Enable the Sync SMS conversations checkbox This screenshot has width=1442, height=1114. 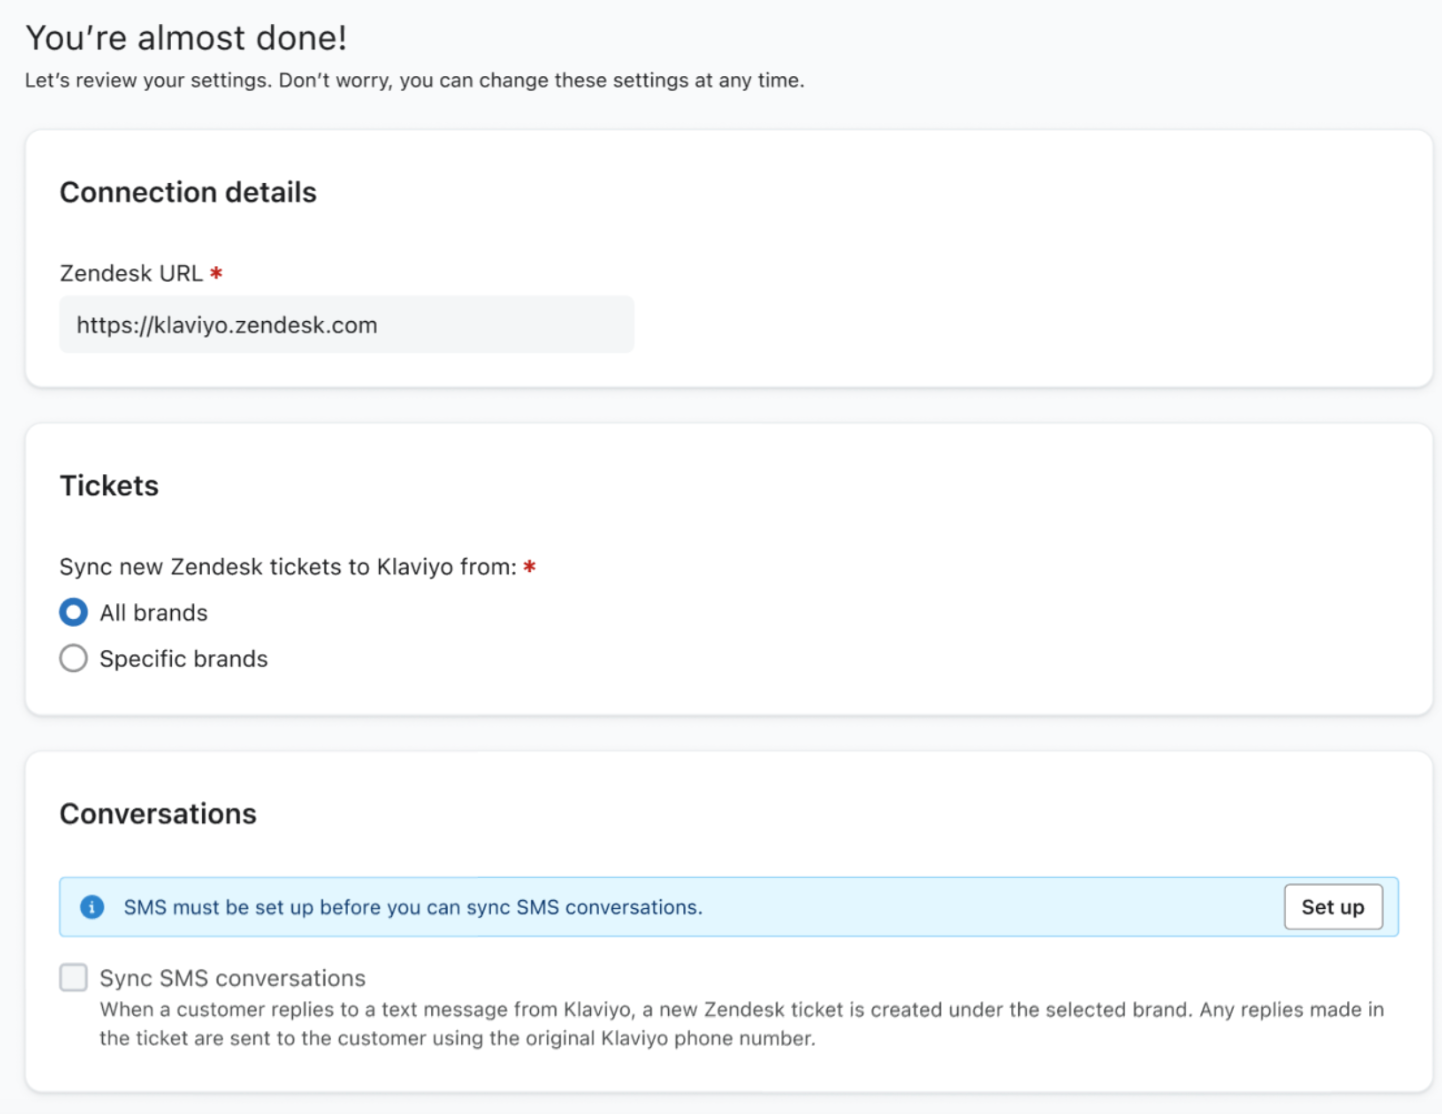[73, 977]
